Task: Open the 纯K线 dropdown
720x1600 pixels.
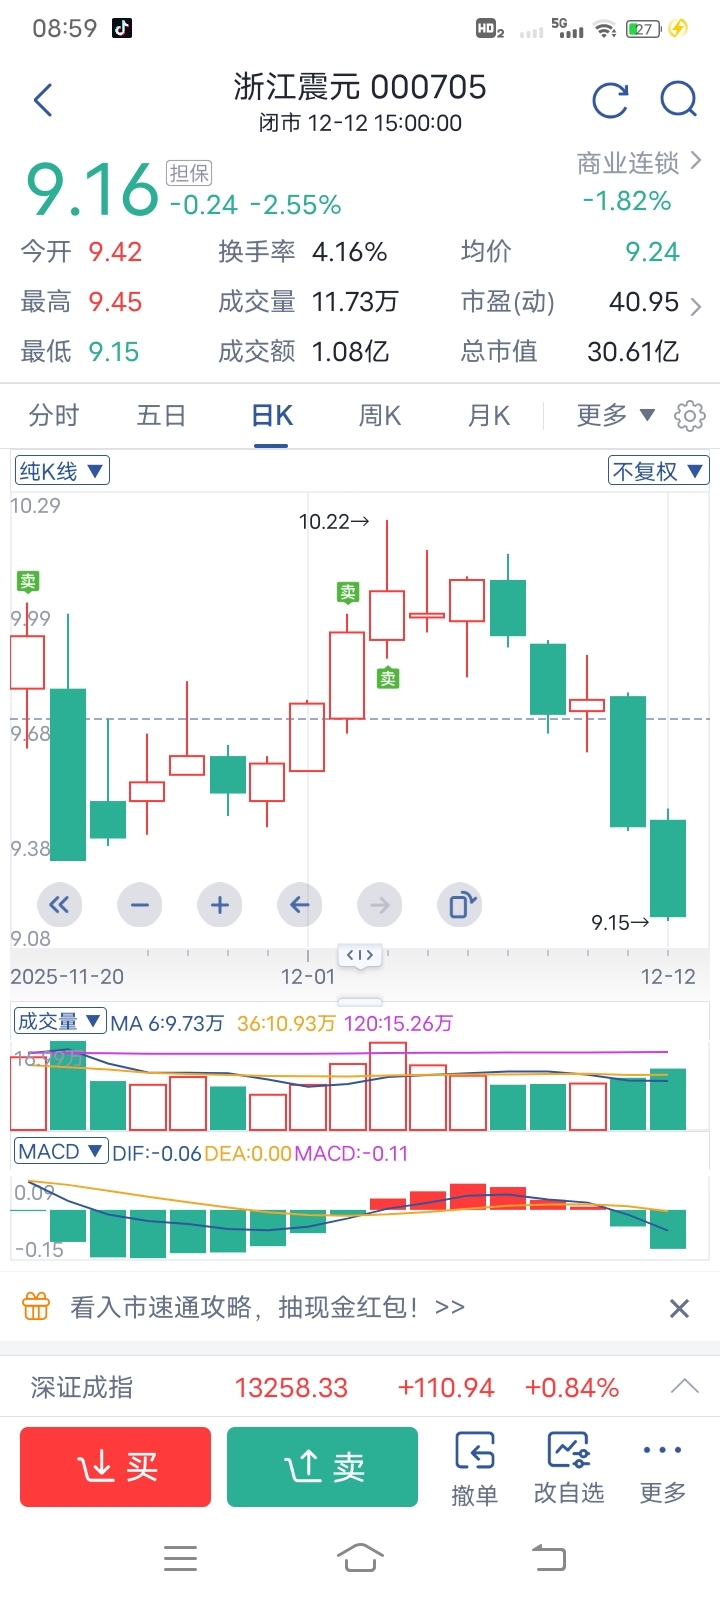Action: point(62,471)
